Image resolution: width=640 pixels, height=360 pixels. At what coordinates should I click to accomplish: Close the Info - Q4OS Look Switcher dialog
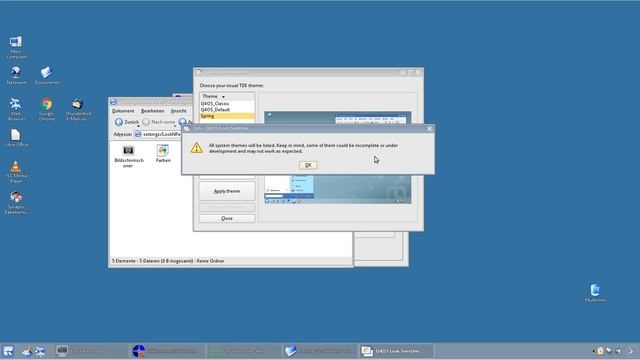429,129
